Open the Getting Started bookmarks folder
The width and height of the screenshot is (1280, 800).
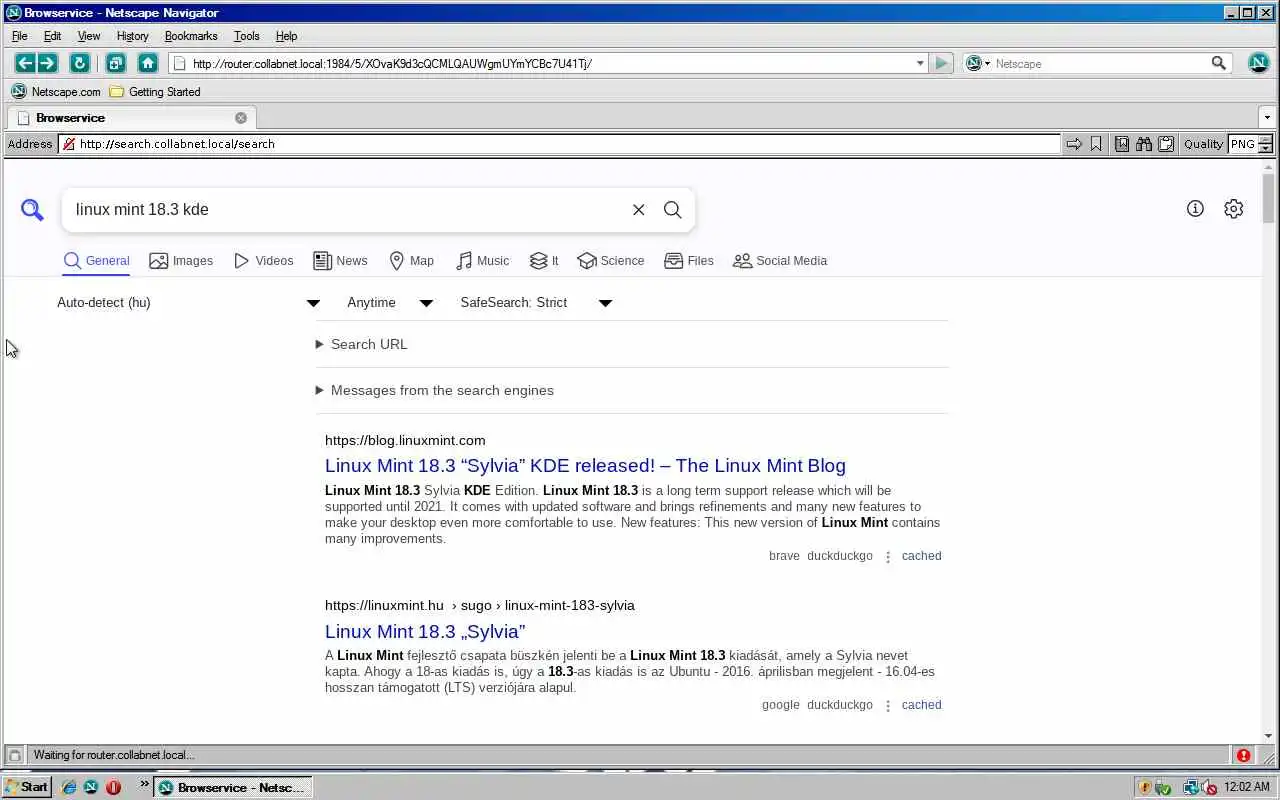155,91
